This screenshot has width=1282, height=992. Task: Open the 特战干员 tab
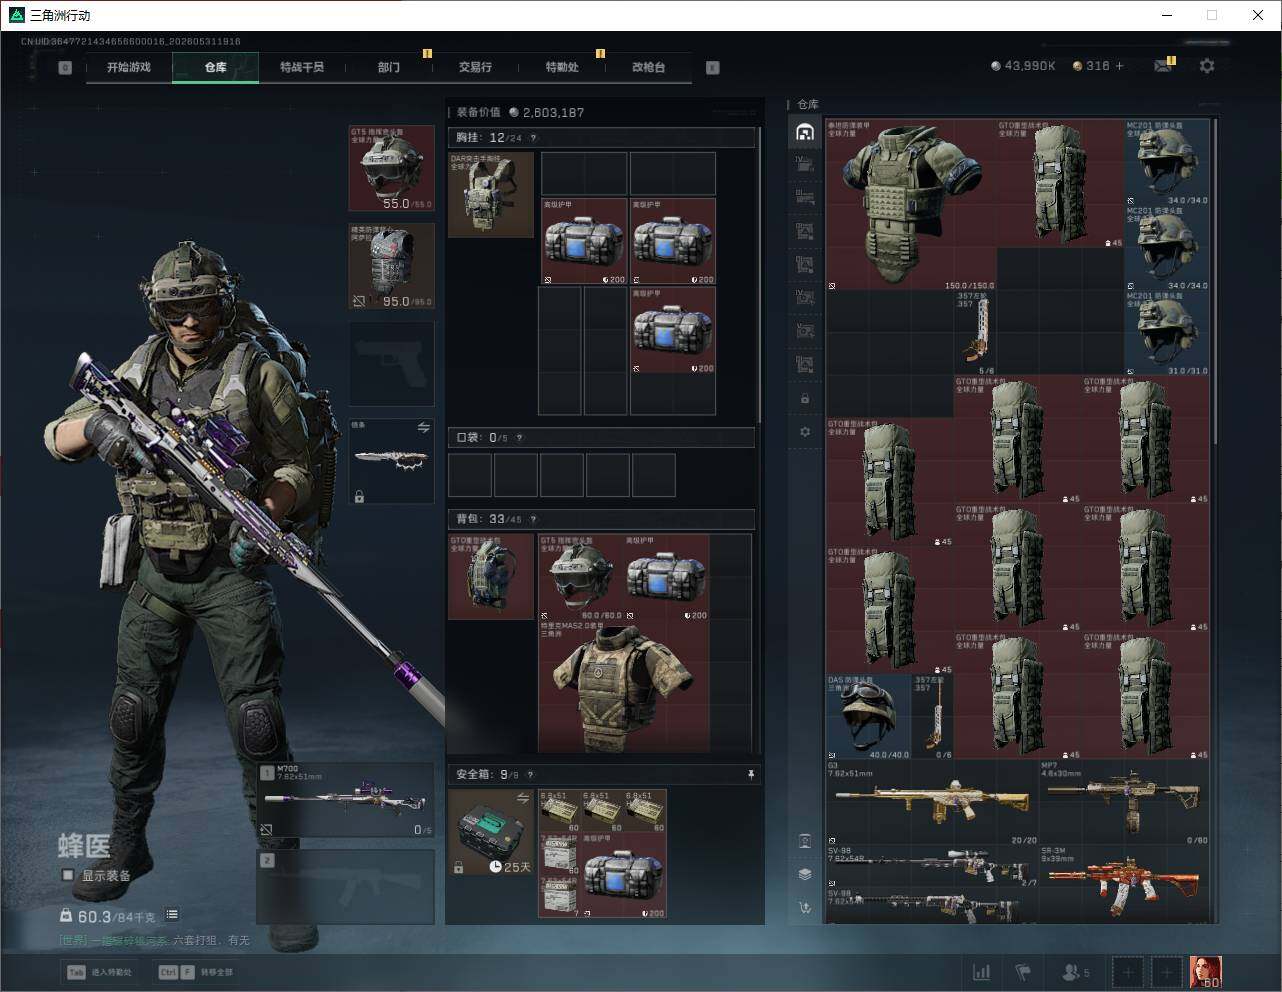[x=302, y=67]
